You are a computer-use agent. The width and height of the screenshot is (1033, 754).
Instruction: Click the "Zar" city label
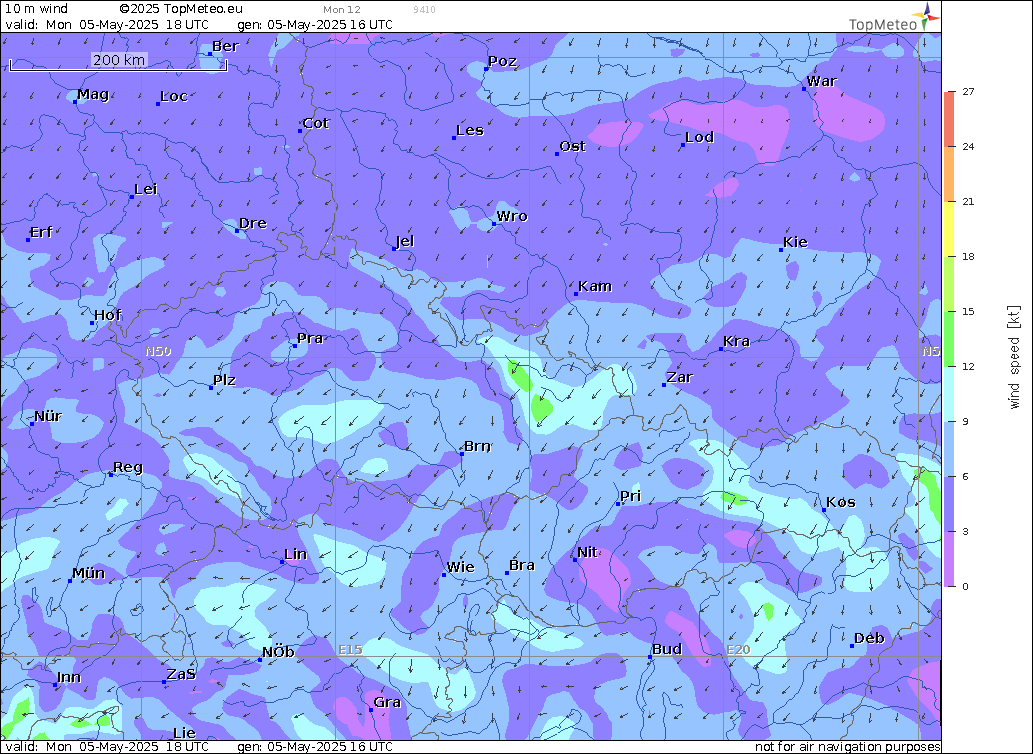[680, 377]
